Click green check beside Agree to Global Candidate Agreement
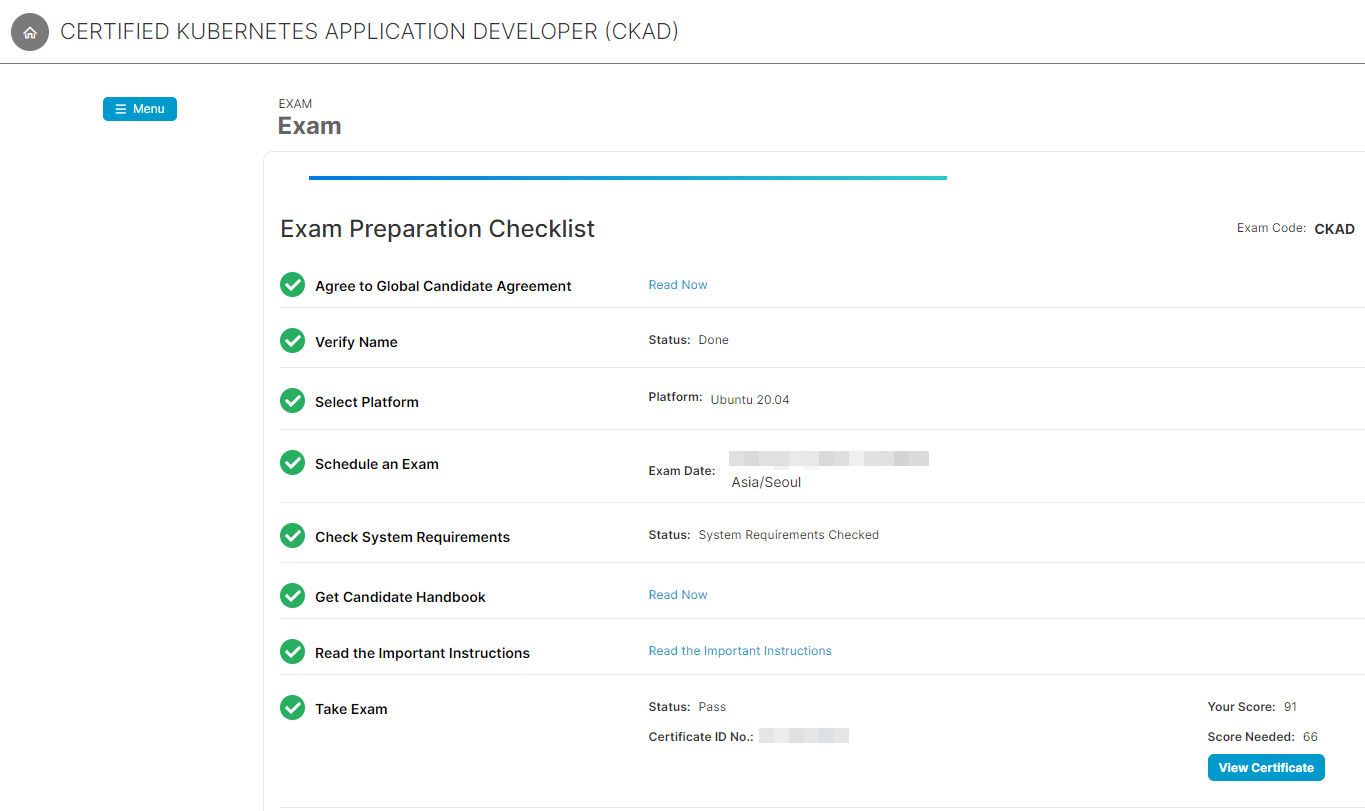 (292, 285)
